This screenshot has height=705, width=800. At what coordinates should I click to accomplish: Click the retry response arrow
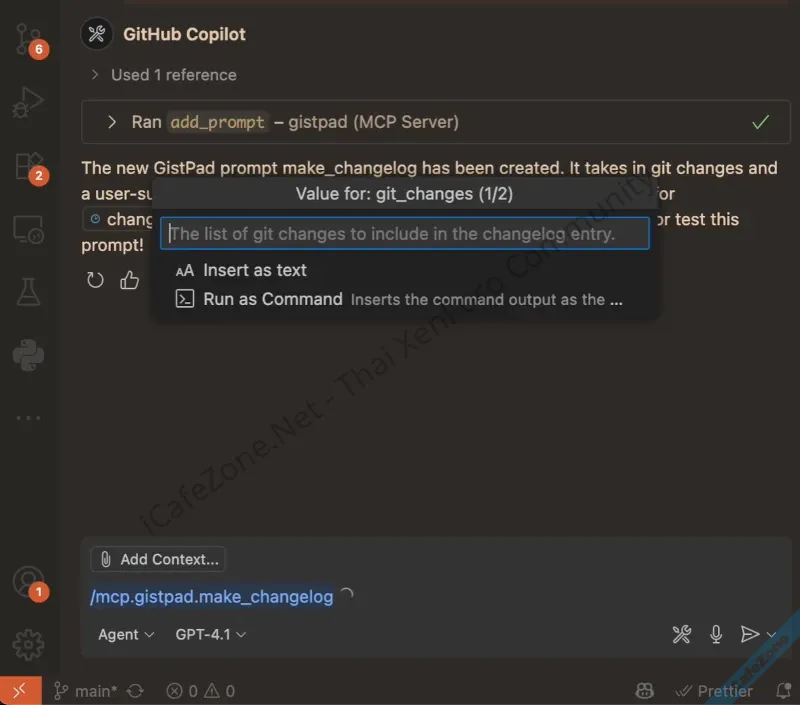coord(95,281)
